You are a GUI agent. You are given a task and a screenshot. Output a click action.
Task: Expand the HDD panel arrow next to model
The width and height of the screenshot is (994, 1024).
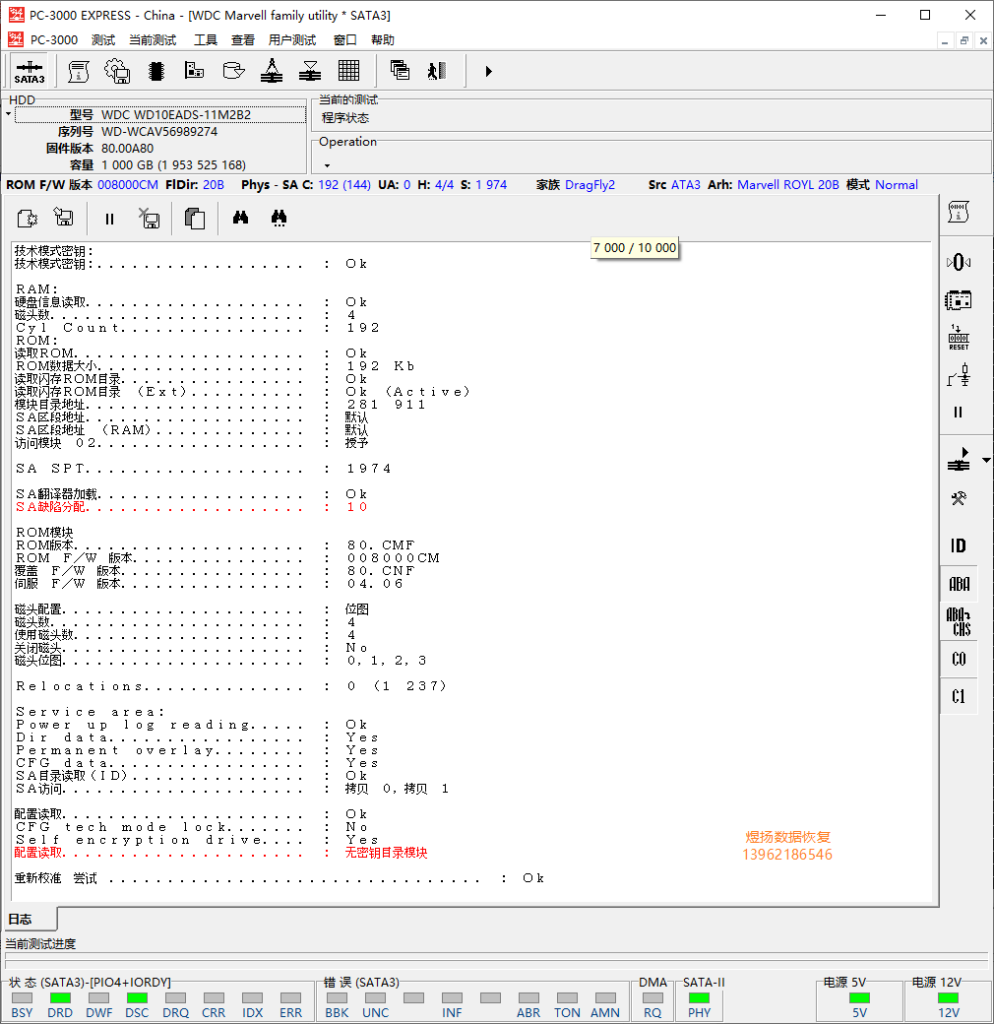(9, 114)
